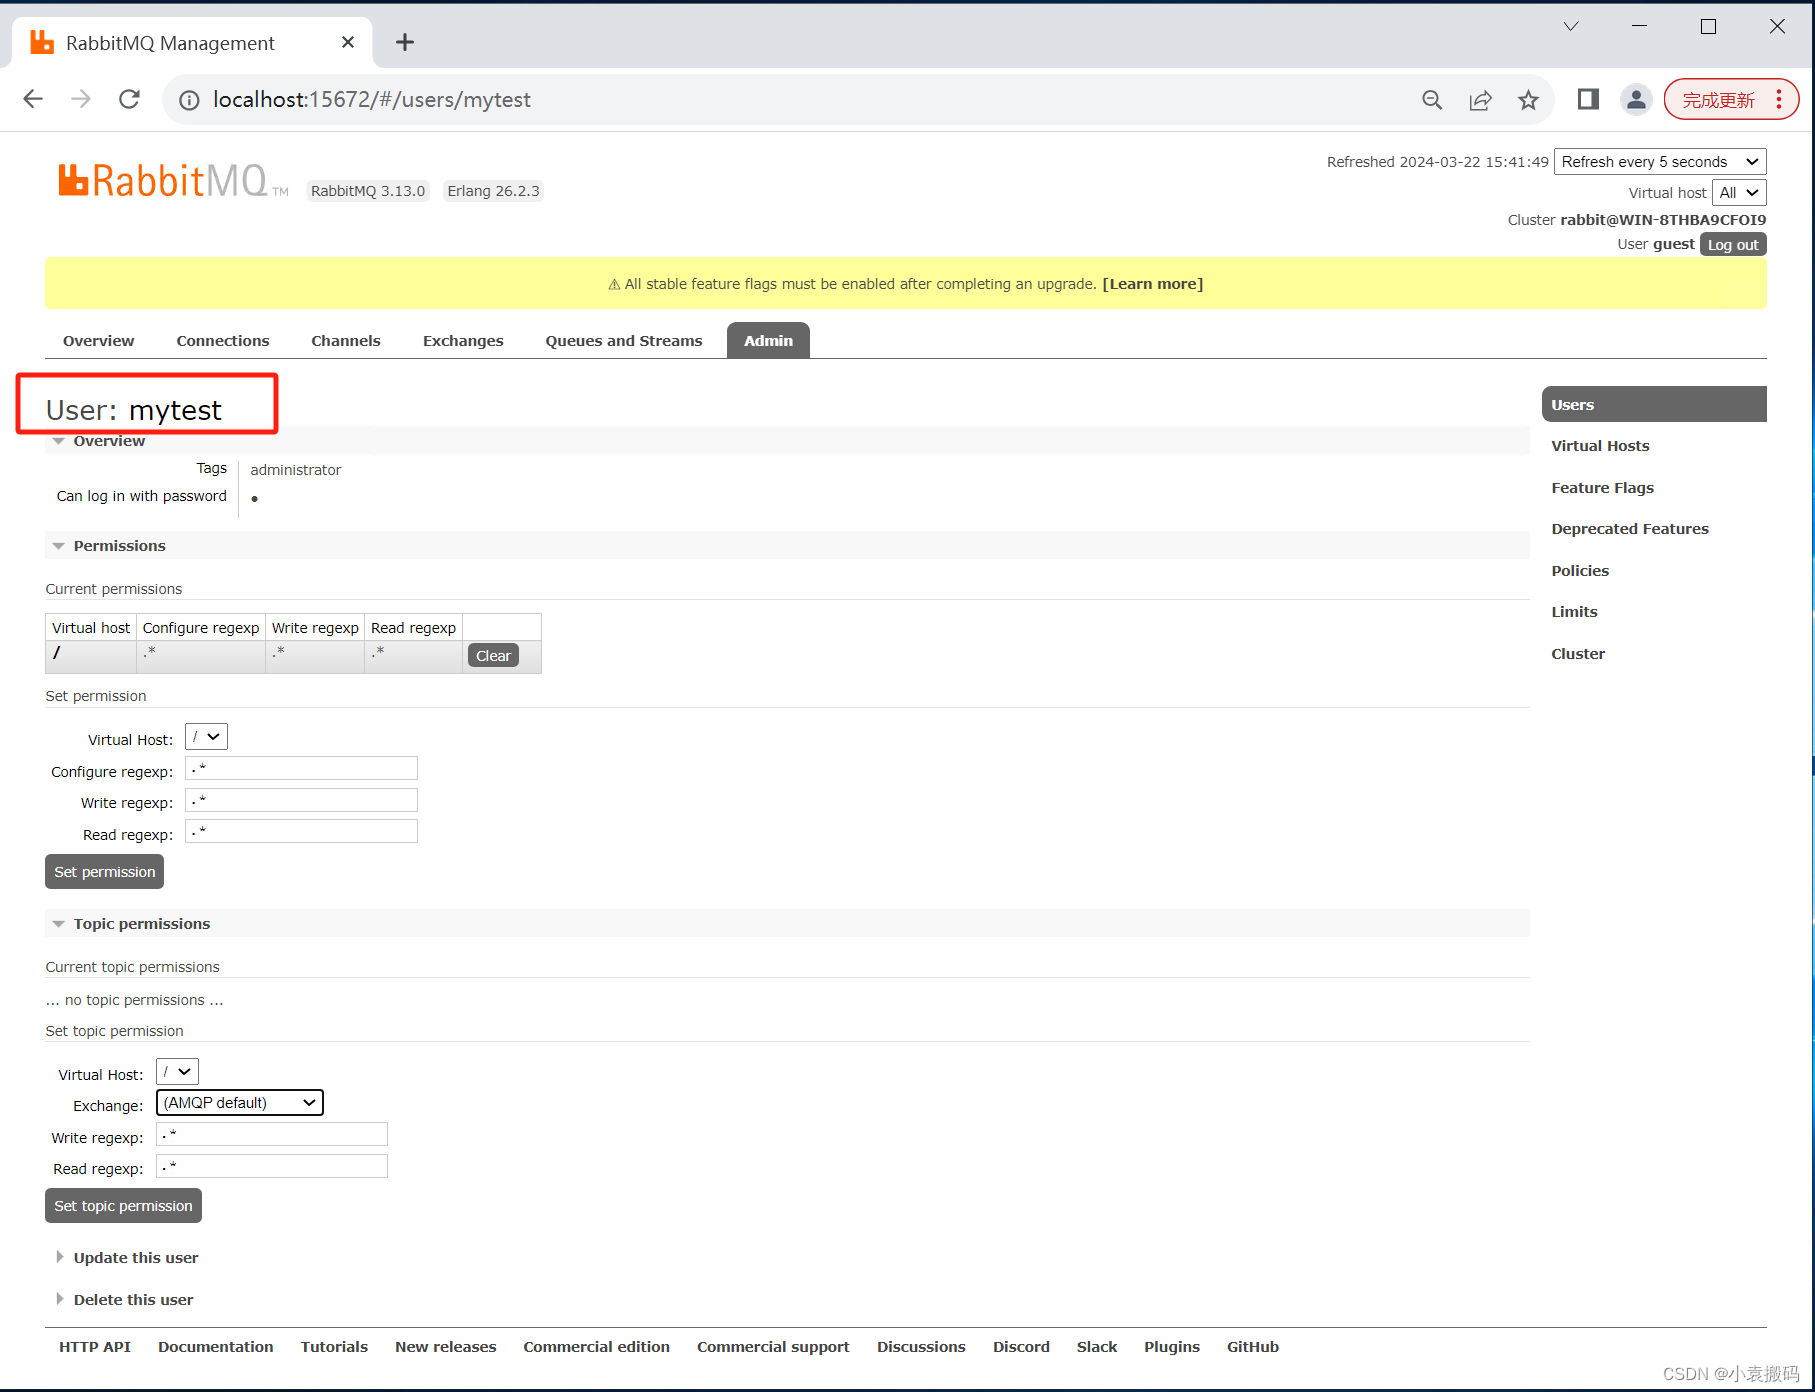Click the share page icon
Image resolution: width=1815 pixels, height=1392 pixels.
tap(1480, 100)
